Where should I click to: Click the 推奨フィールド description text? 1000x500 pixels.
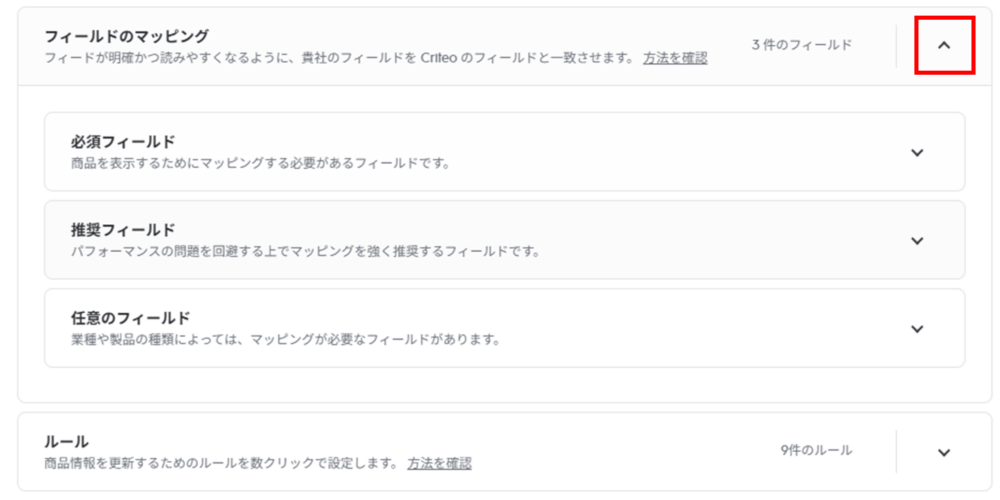click(x=305, y=251)
